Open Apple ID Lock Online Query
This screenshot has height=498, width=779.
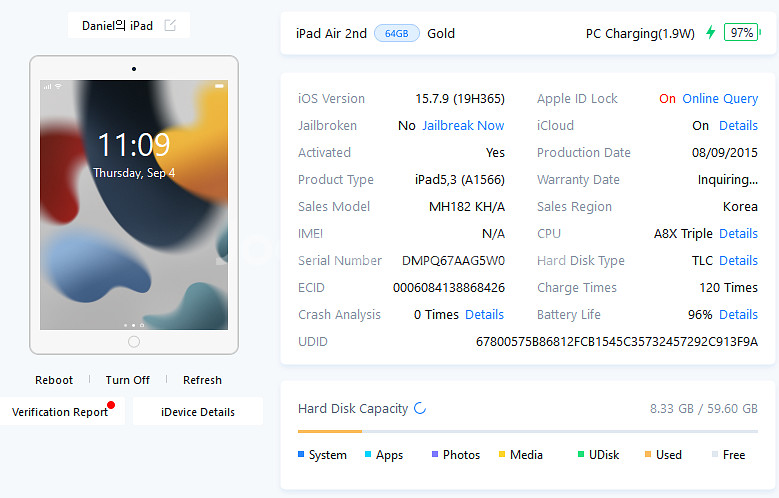point(720,99)
